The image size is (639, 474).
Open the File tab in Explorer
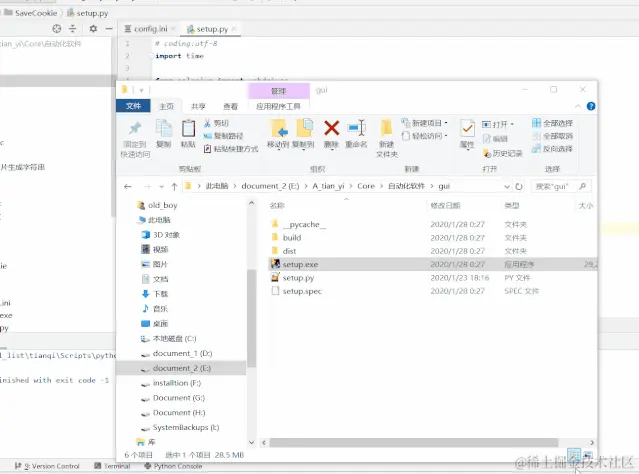click(x=133, y=106)
